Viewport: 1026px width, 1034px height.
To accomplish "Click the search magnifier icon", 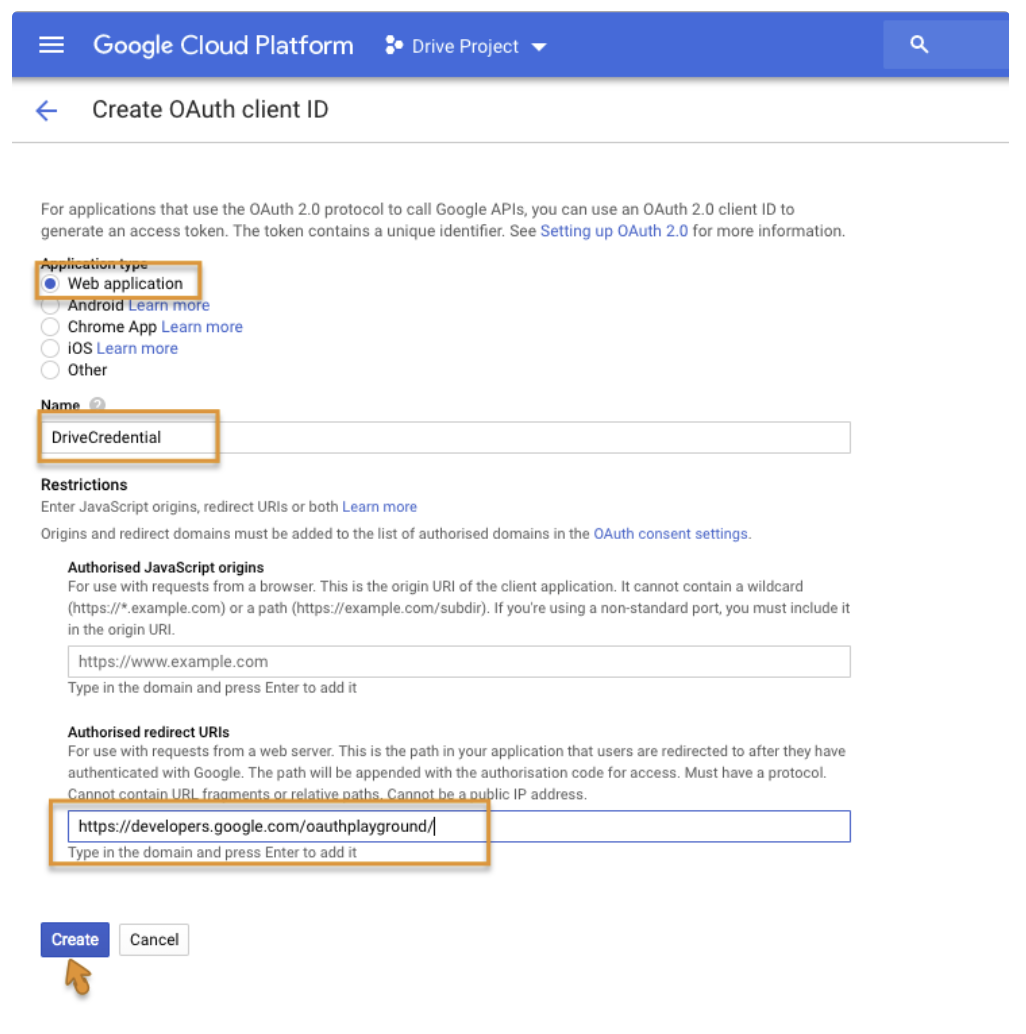I will [x=919, y=45].
